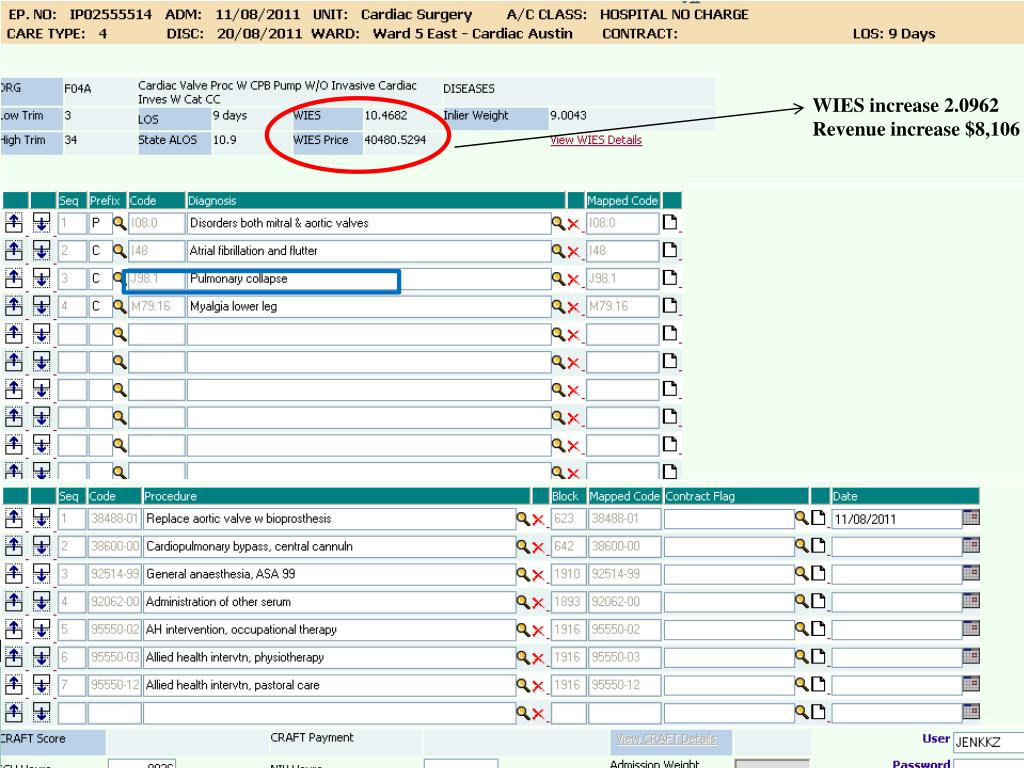The width and height of the screenshot is (1024, 768).
Task: Open the View WIES Details link
Action: [596, 140]
